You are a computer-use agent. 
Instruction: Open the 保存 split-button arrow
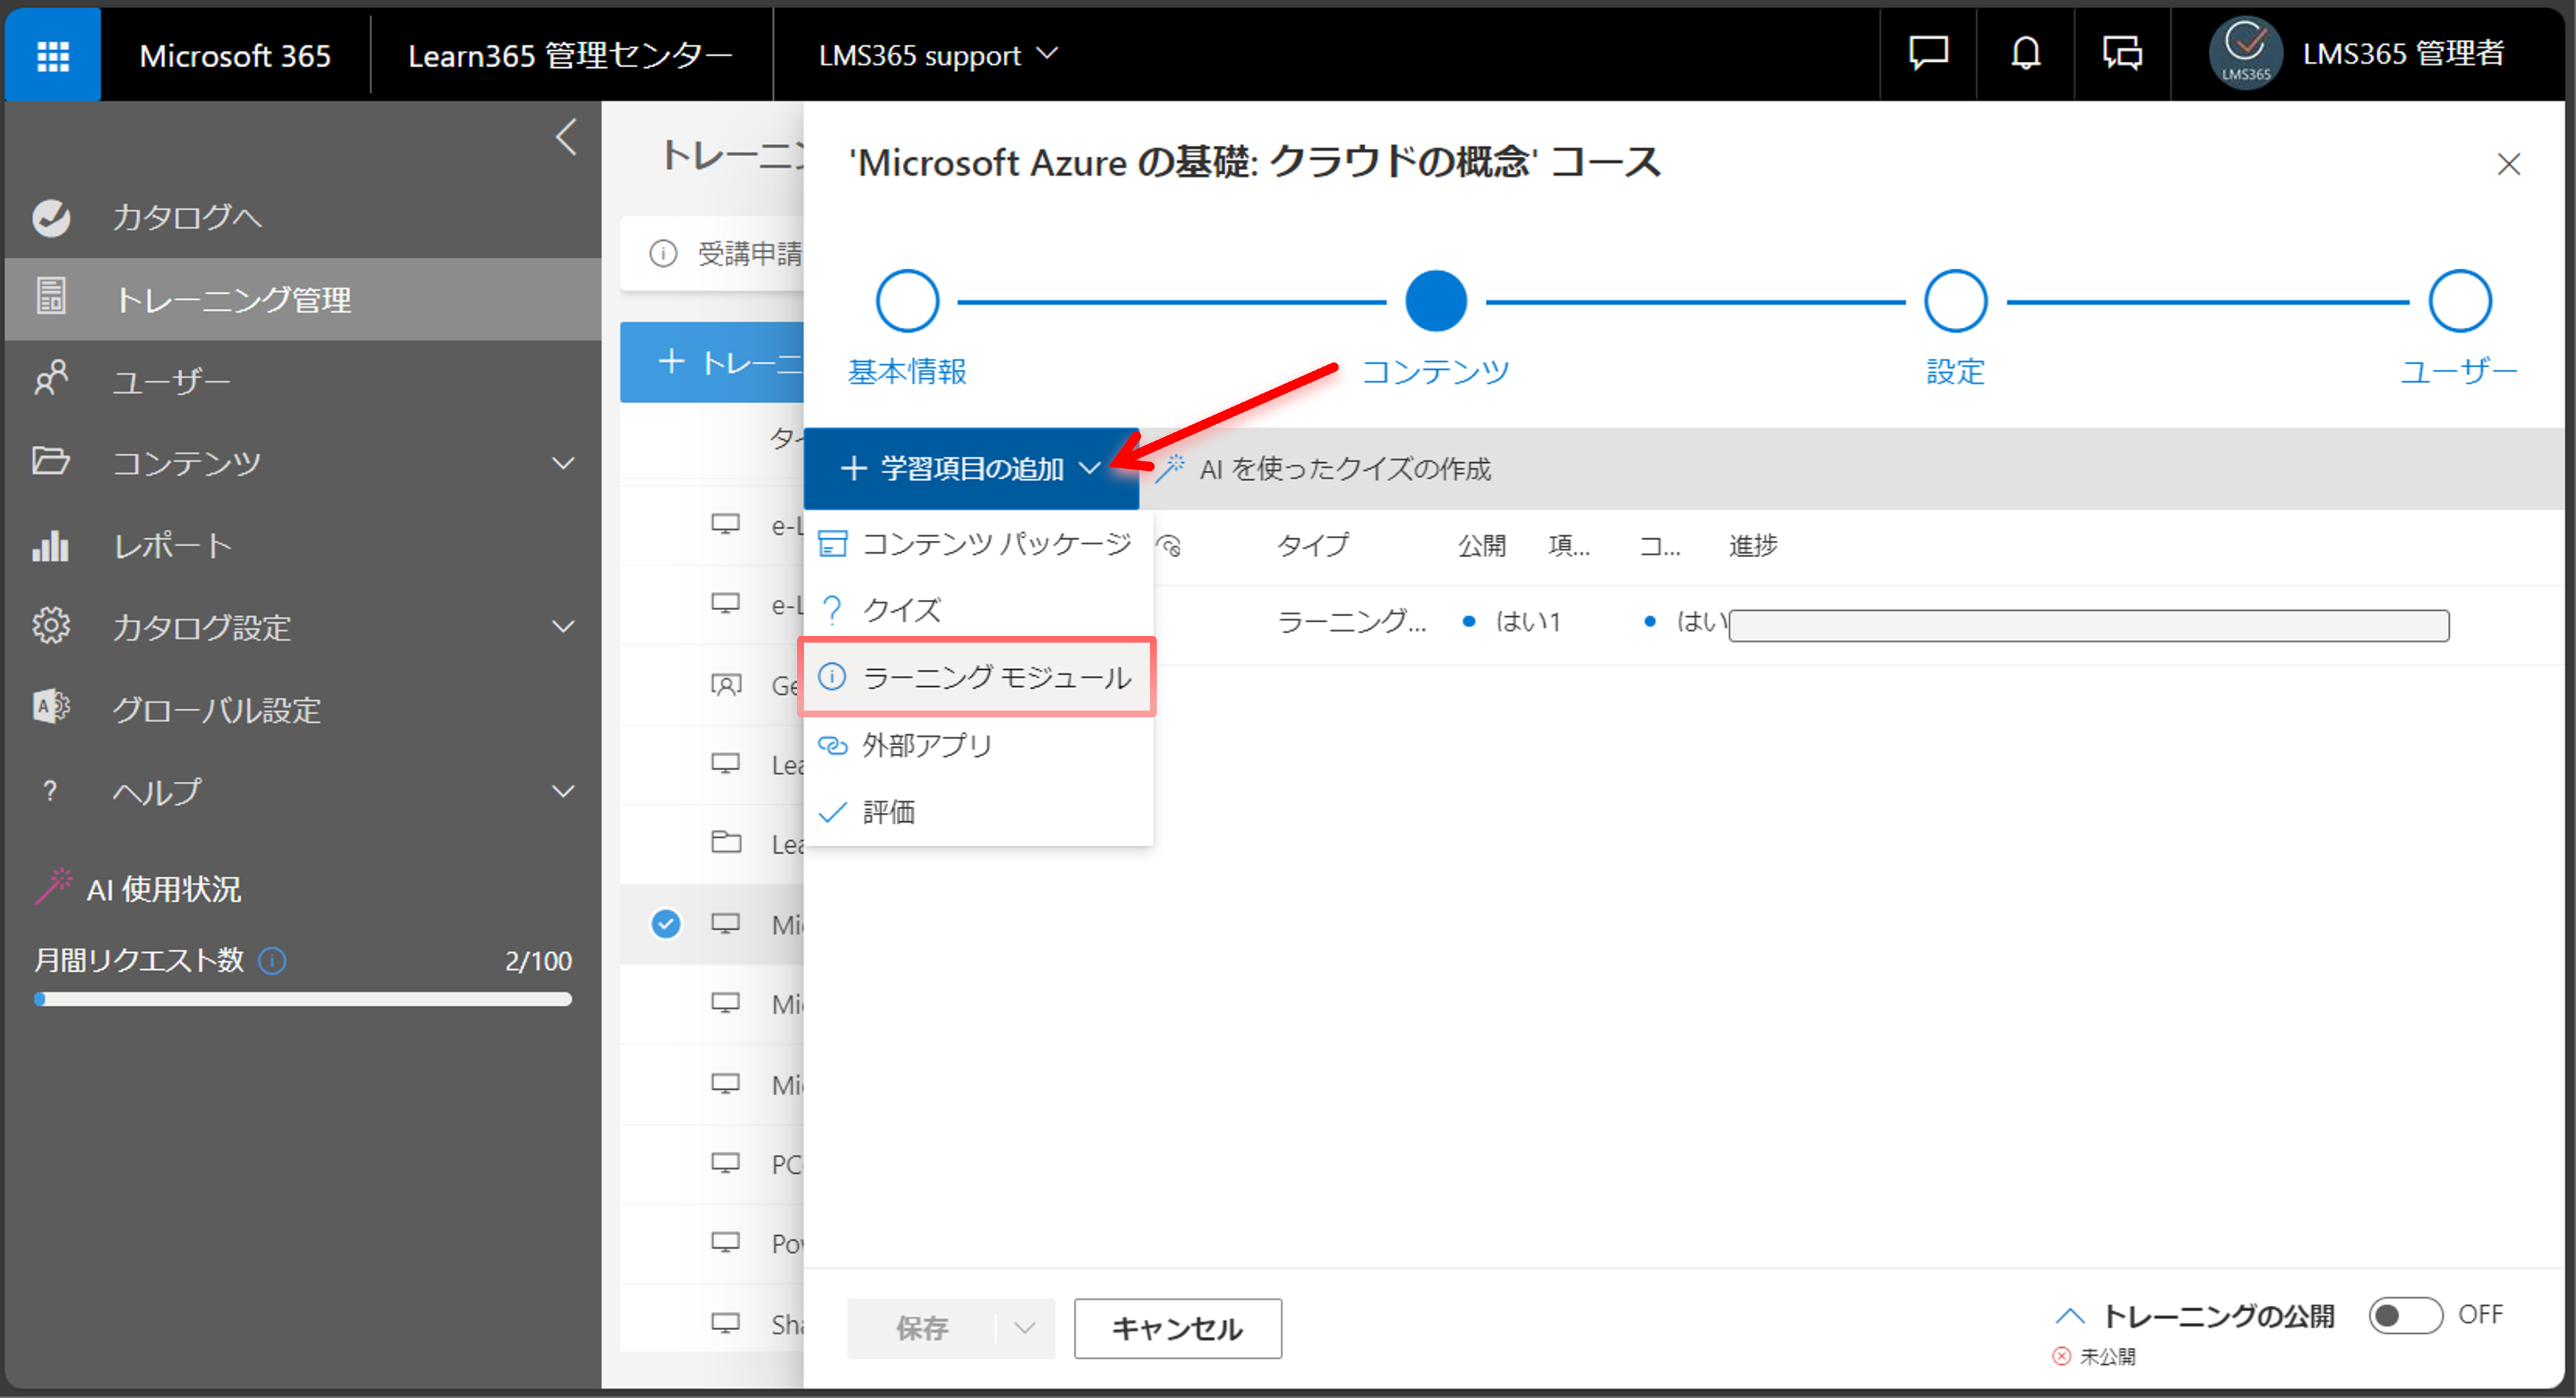point(1024,1327)
